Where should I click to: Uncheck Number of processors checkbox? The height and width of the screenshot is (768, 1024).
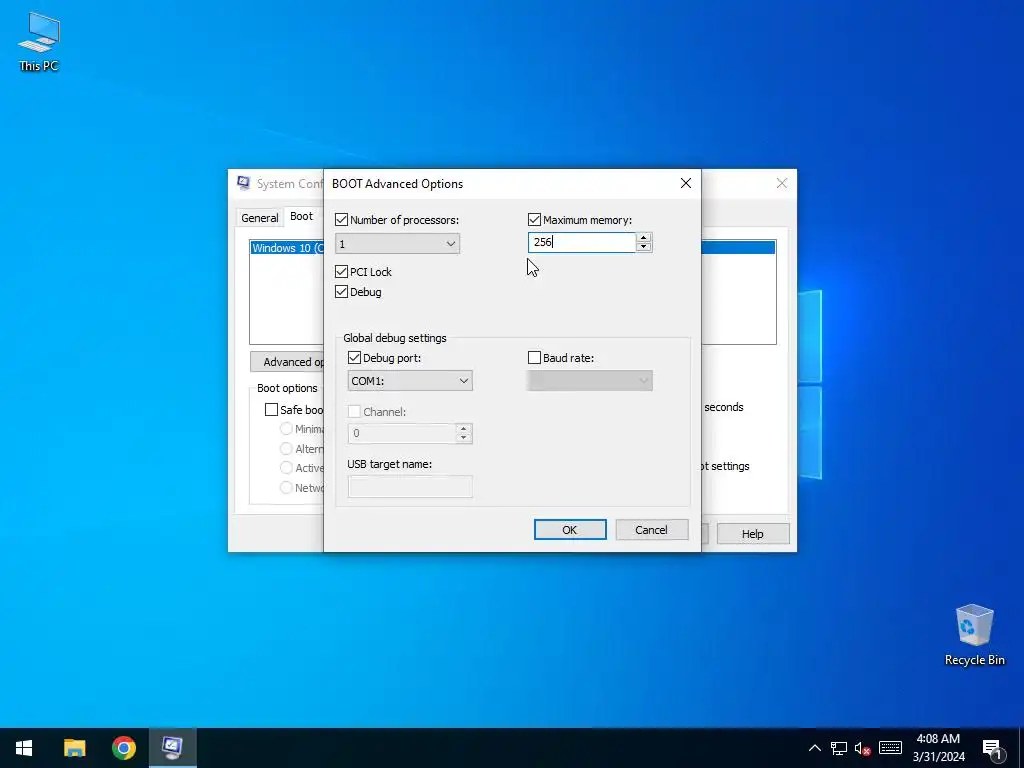click(x=341, y=220)
